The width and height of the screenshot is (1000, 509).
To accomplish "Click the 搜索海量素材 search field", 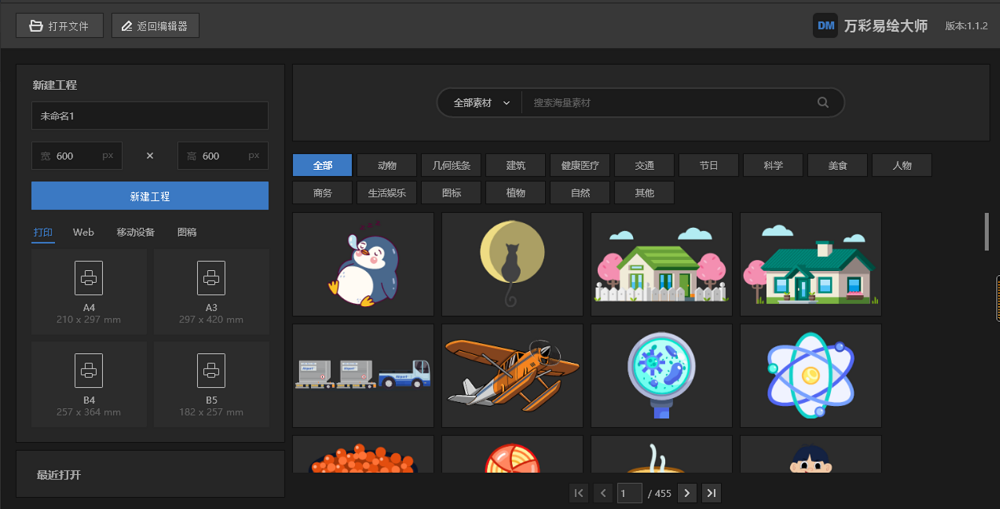I will click(666, 103).
